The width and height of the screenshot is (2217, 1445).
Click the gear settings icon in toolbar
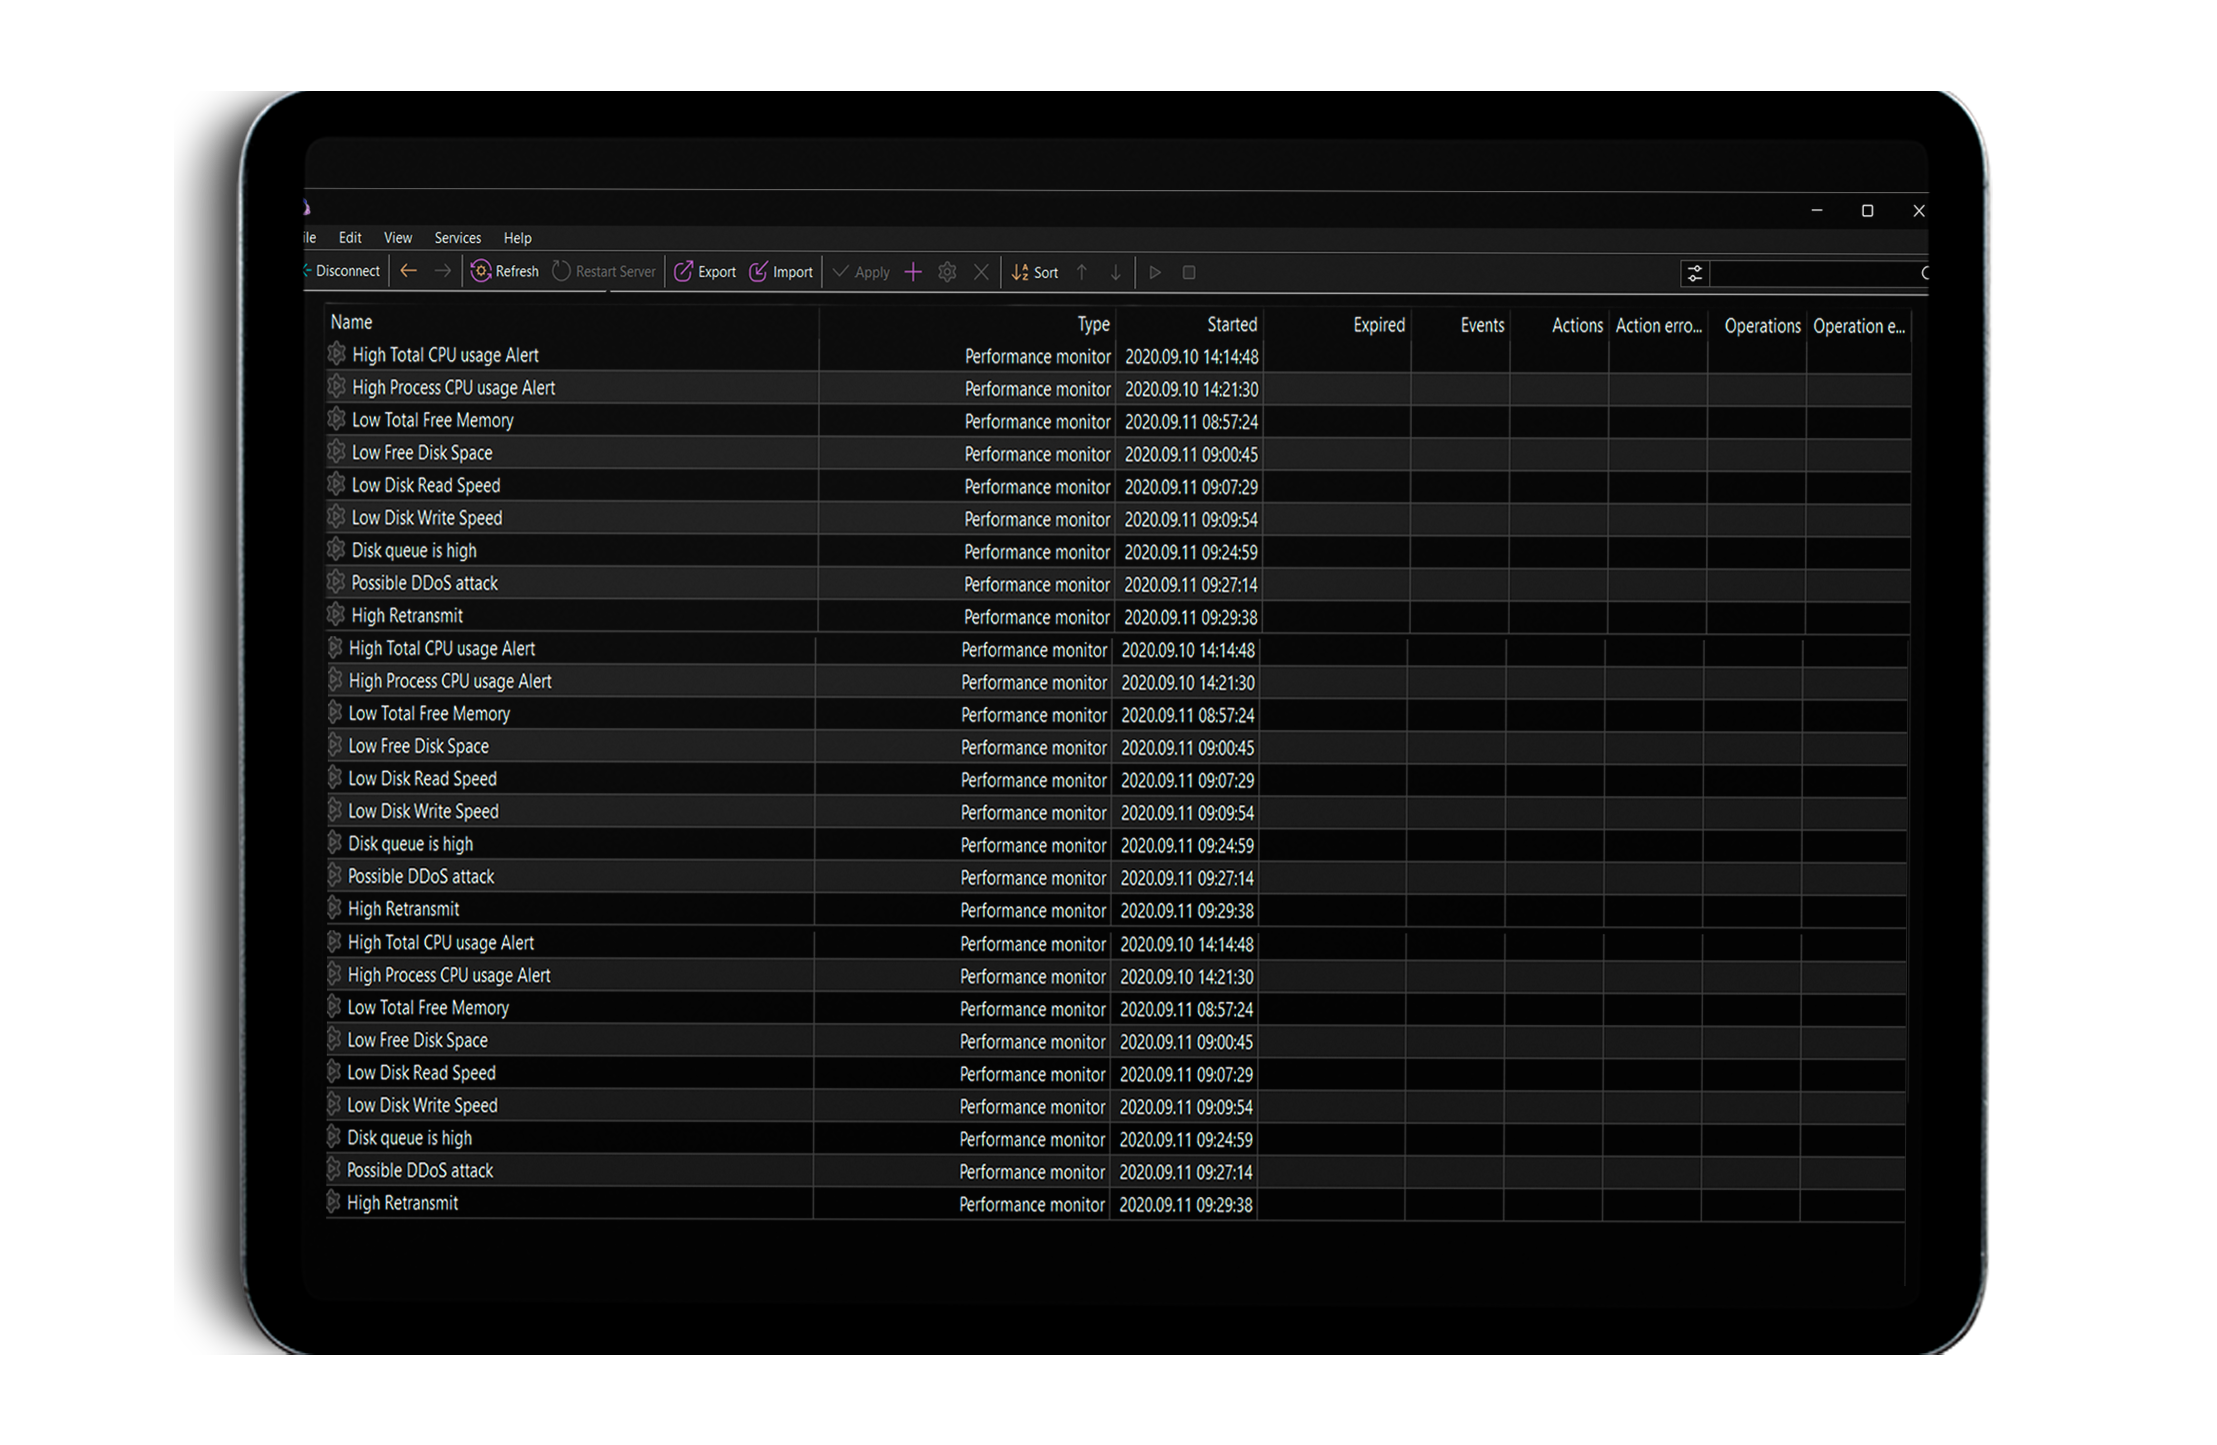pos(947,272)
